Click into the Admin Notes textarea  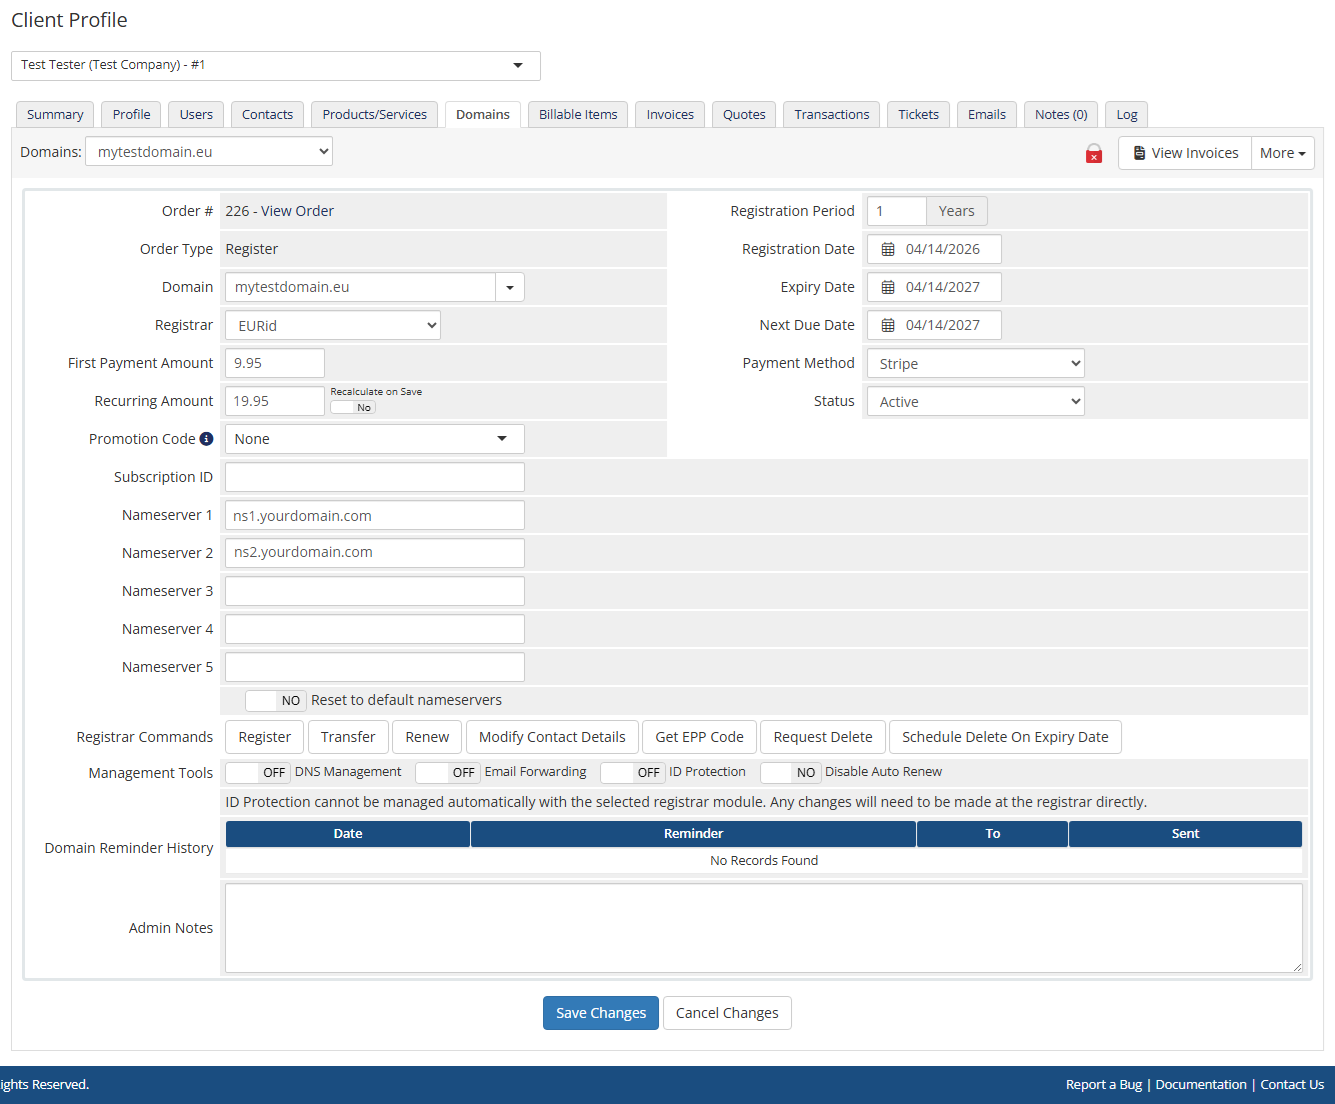point(764,928)
